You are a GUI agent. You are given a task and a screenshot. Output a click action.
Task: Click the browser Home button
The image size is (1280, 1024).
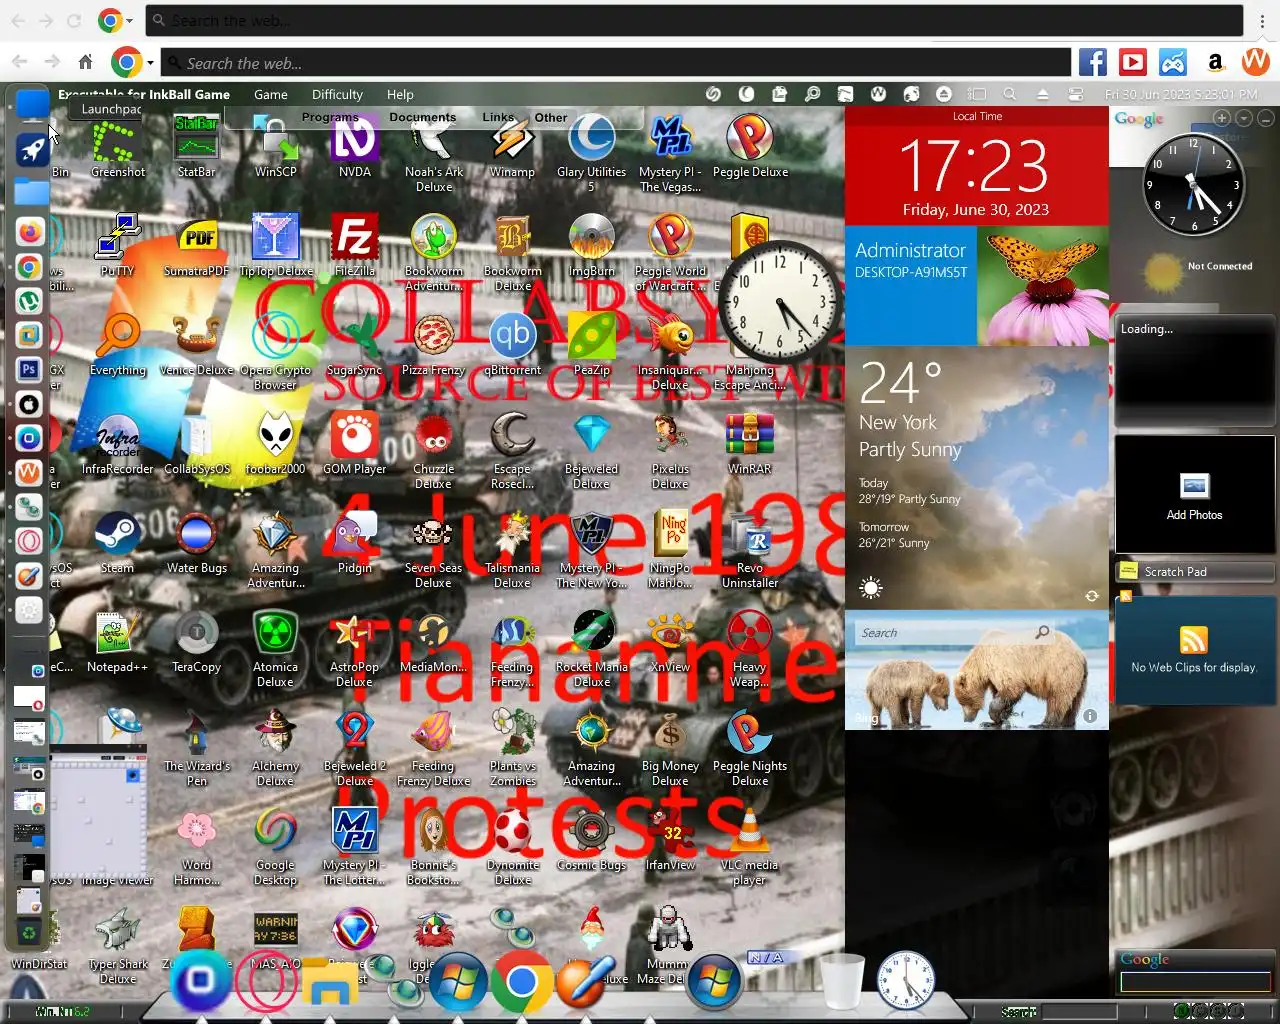tap(85, 62)
